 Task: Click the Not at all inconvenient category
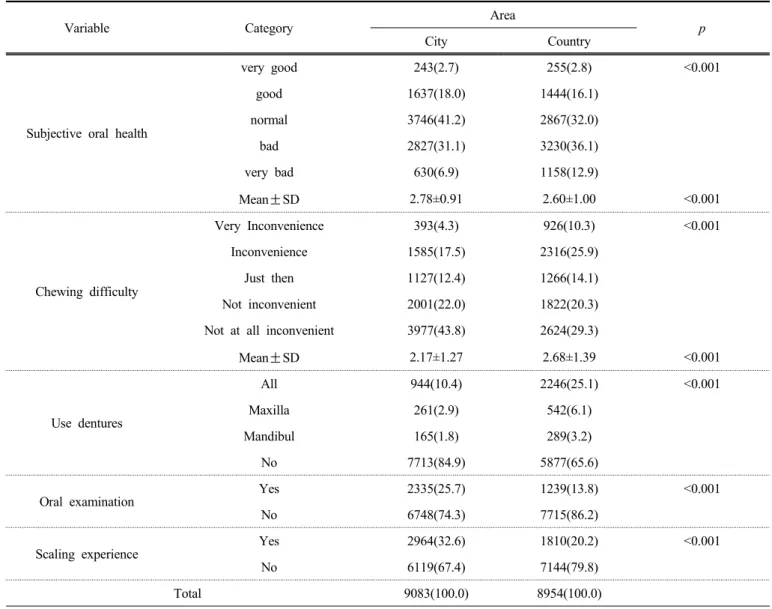[269, 330]
